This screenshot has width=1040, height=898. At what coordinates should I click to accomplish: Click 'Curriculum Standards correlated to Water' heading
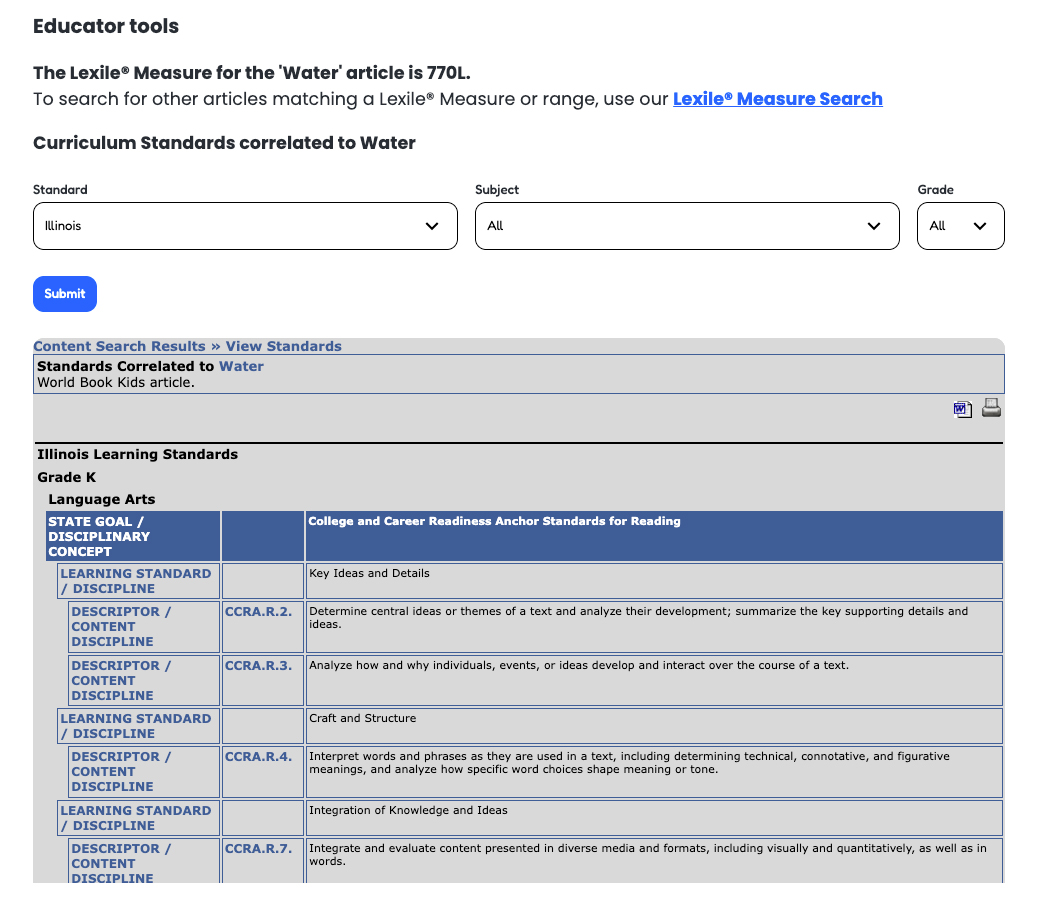(224, 143)
